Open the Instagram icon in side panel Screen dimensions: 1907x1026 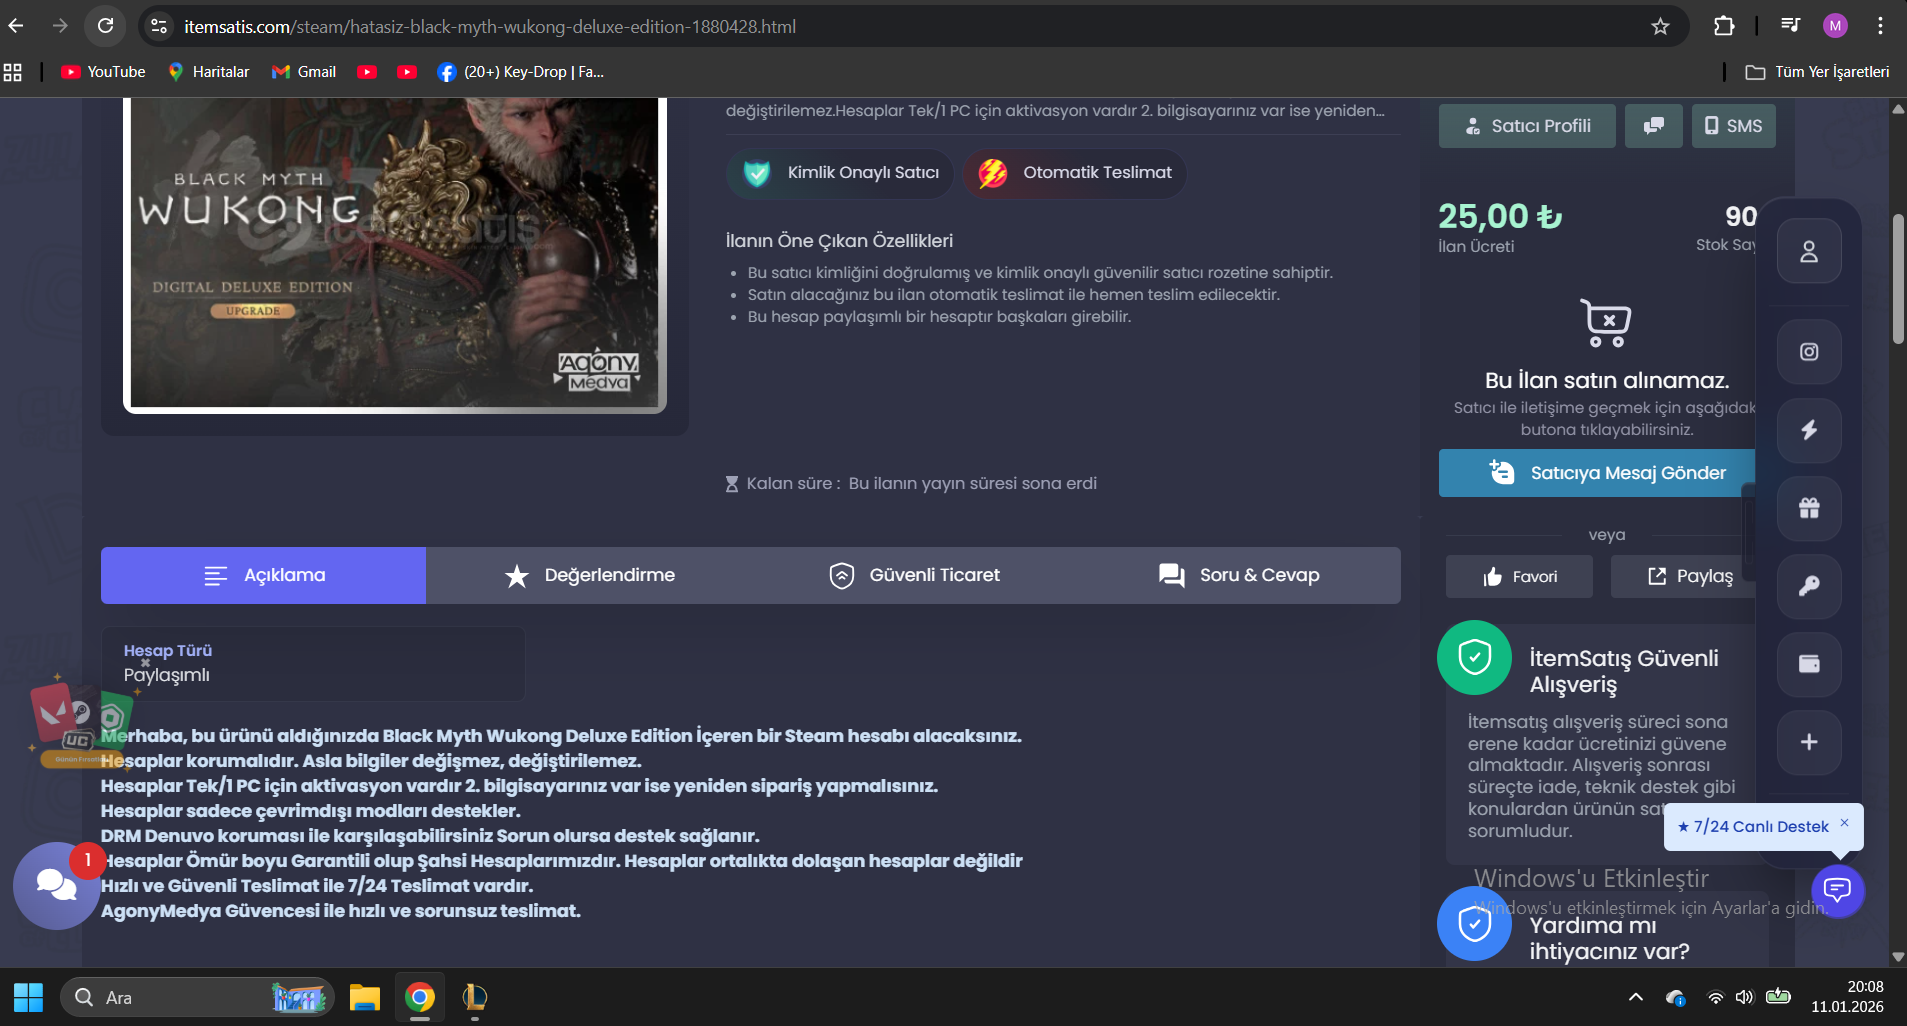1809,352
